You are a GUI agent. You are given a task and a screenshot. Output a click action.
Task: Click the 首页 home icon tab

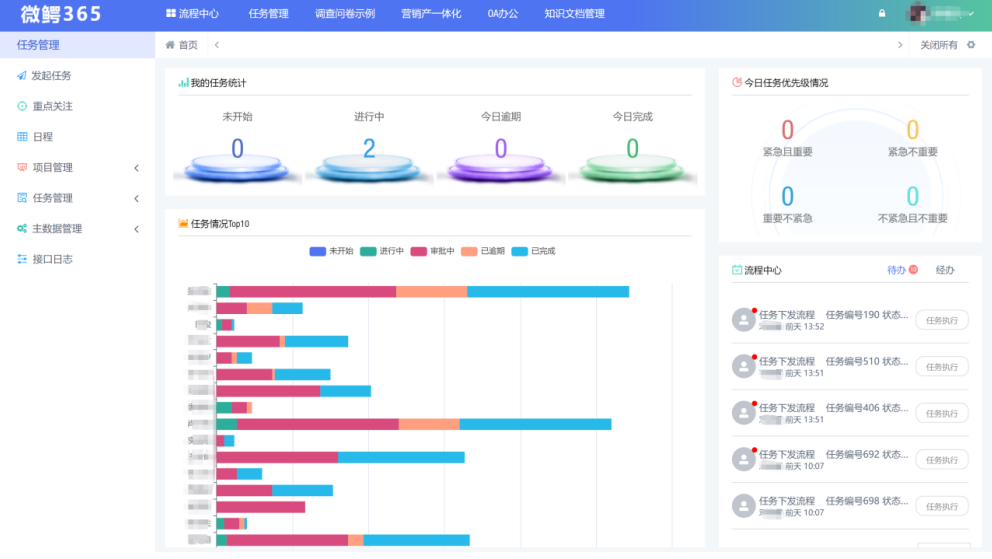(171, 45)
